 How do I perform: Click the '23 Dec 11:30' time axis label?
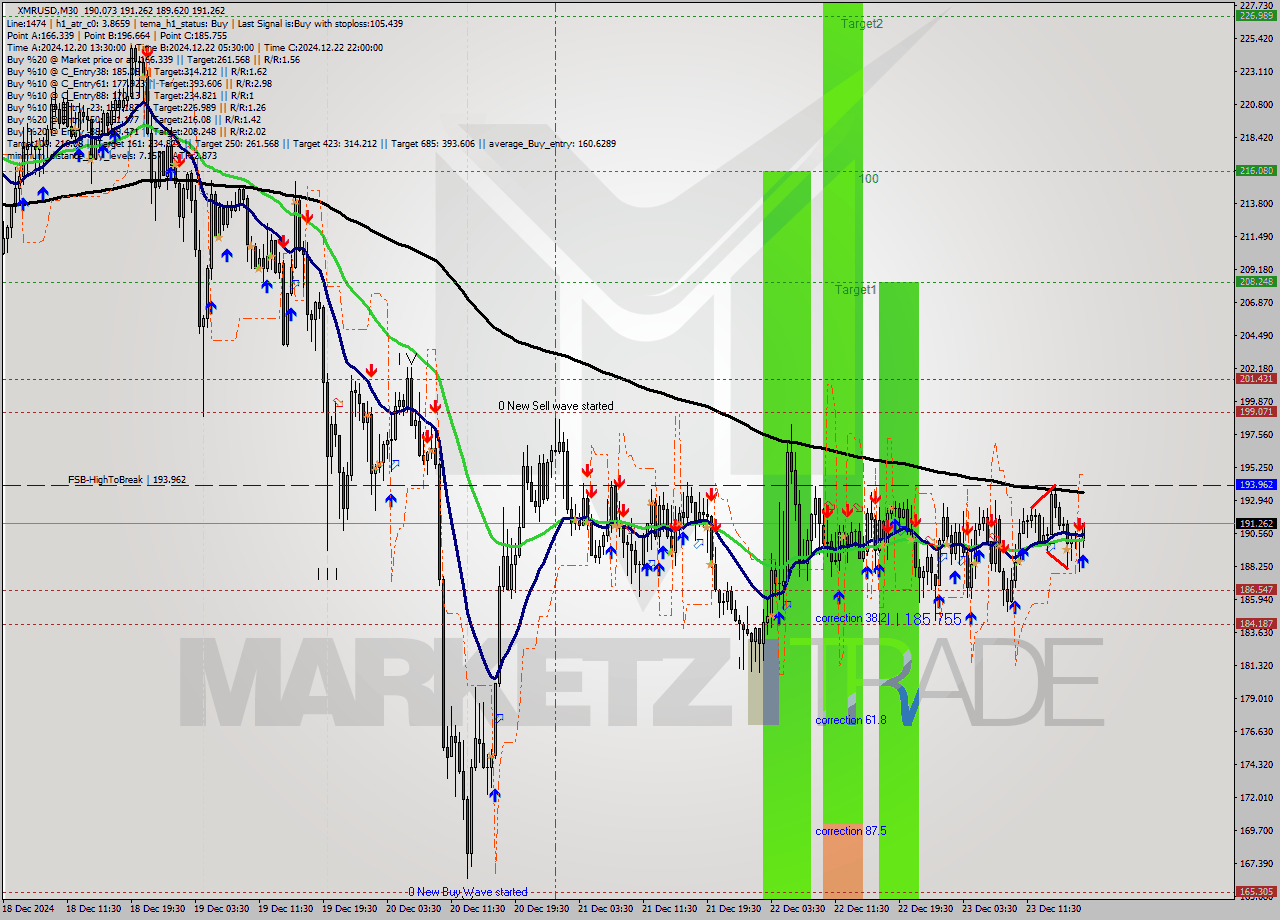pos(1054,909)
